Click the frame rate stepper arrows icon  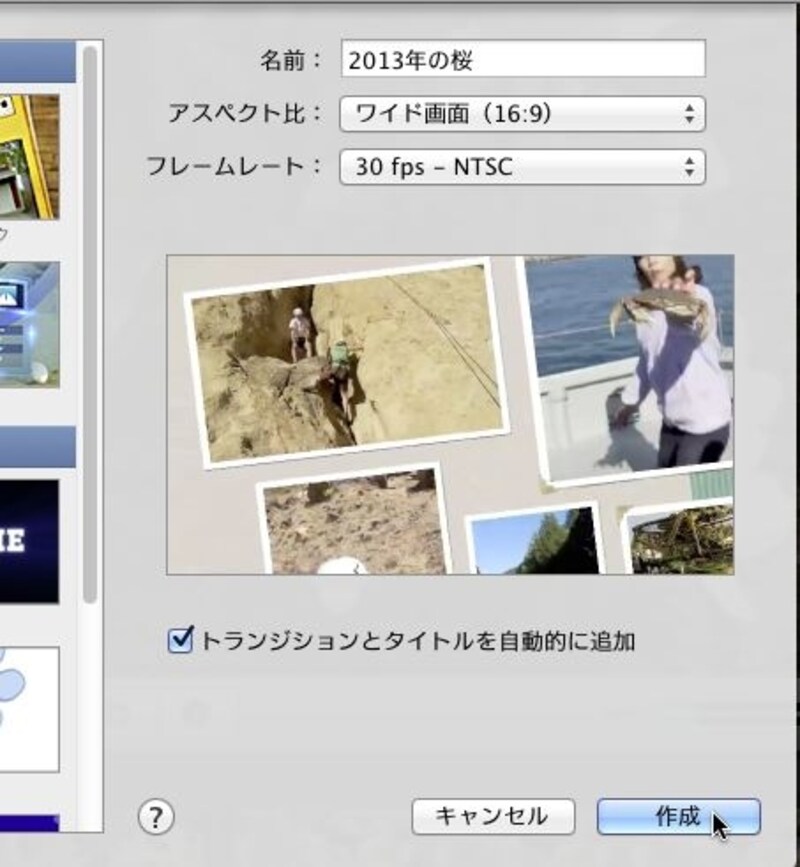690,167
